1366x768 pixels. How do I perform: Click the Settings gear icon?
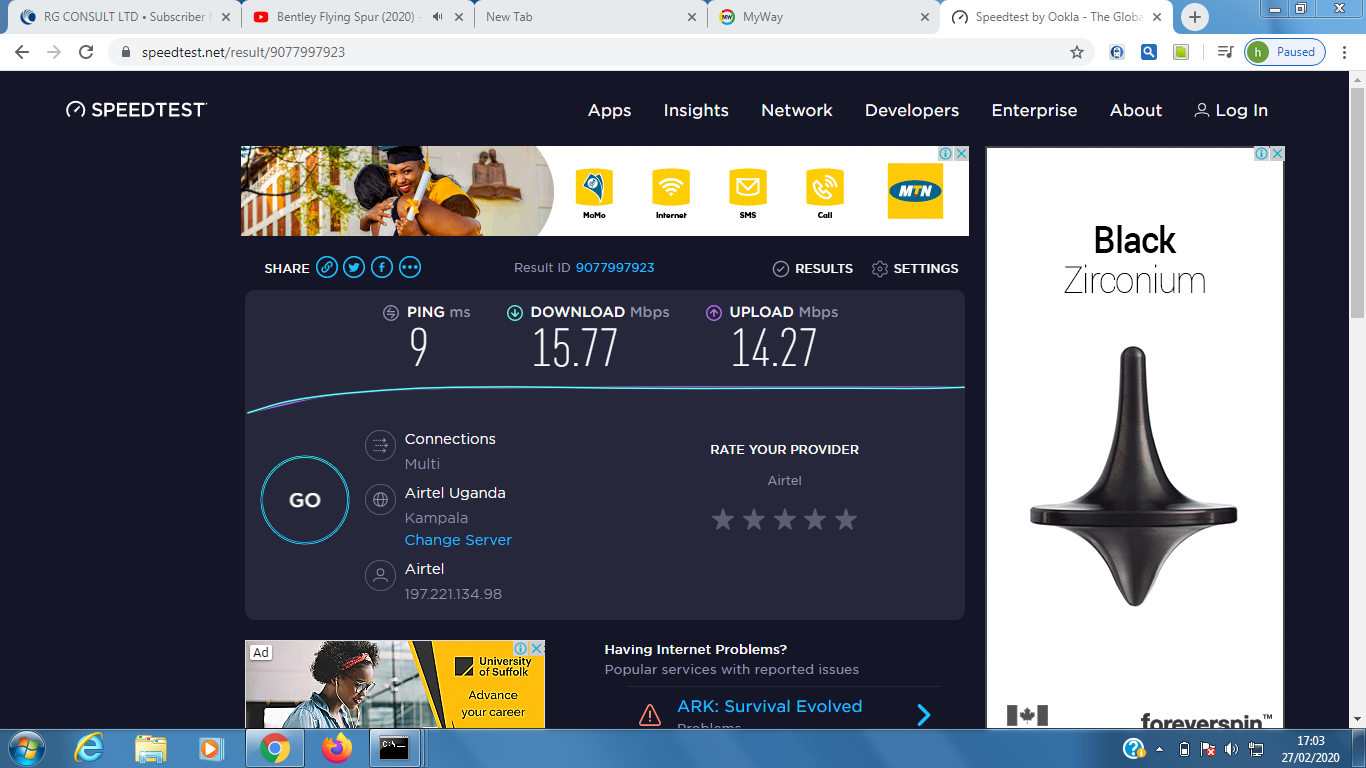tap(880, 269)
